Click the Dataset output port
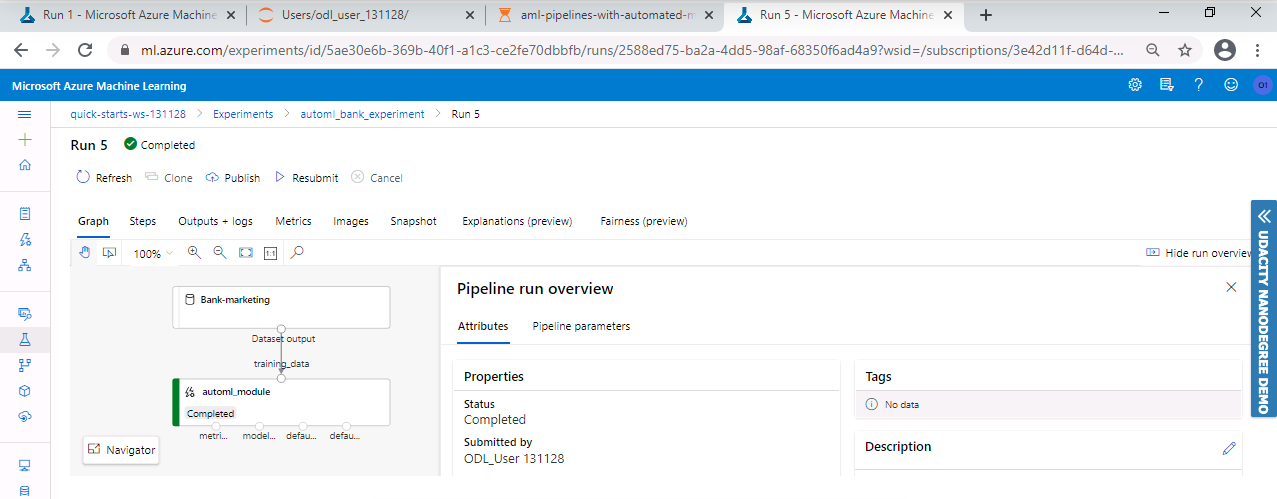 click(282, 328)
